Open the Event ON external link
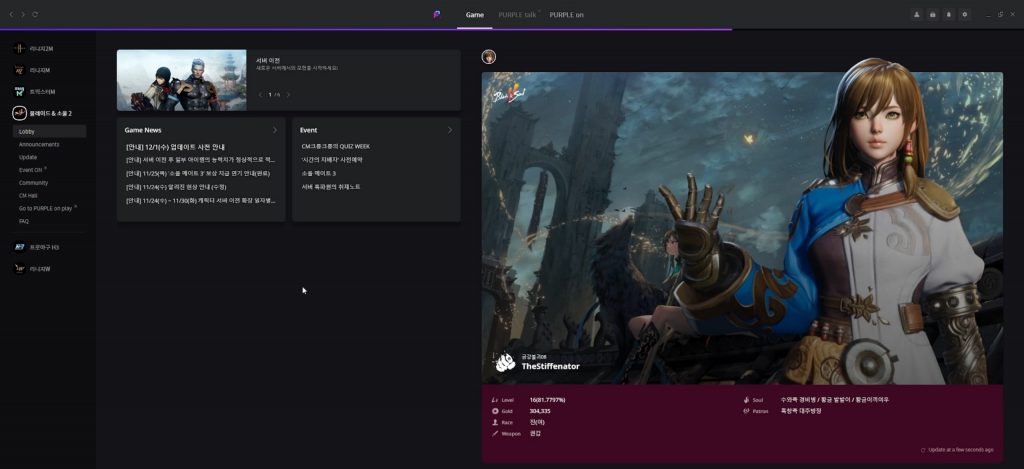The height and width of the screenshot is (469, 1024). click(33, 170)
